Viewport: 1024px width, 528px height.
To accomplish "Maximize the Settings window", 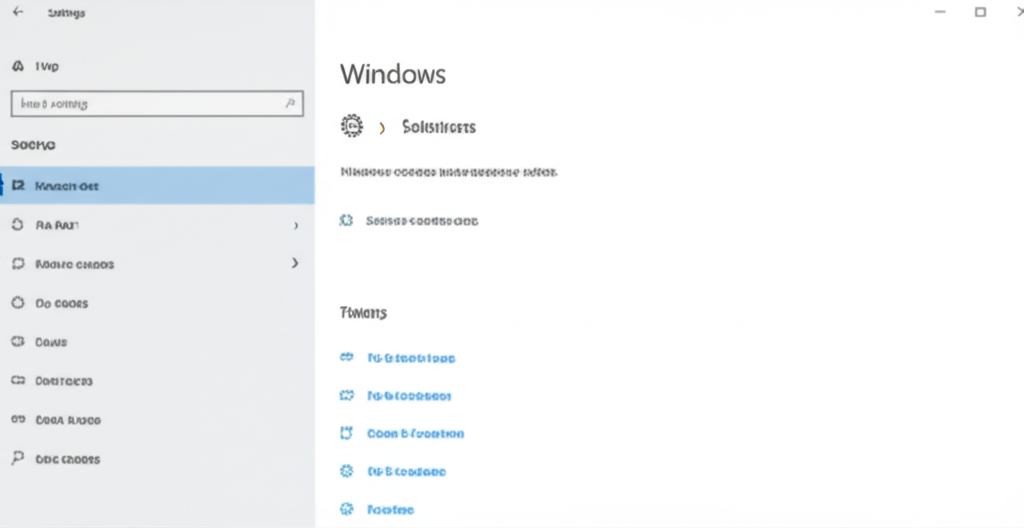I will 980,12.
